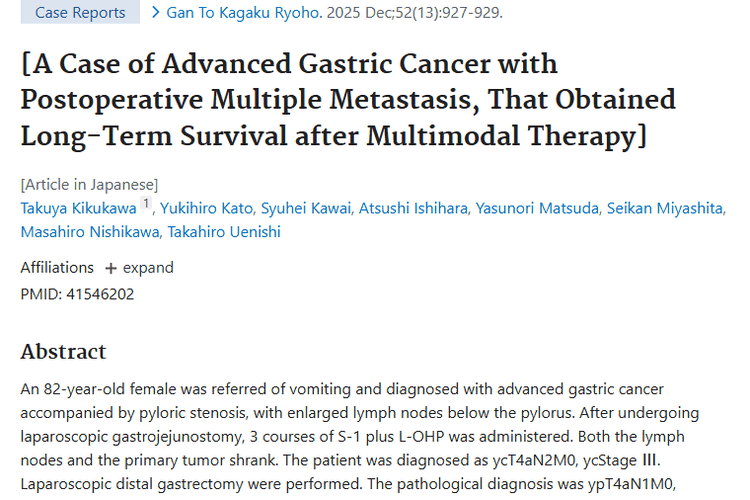Click the Abstract section heading
Viewport: 750px width, 500px height.
tap(63, 352)
